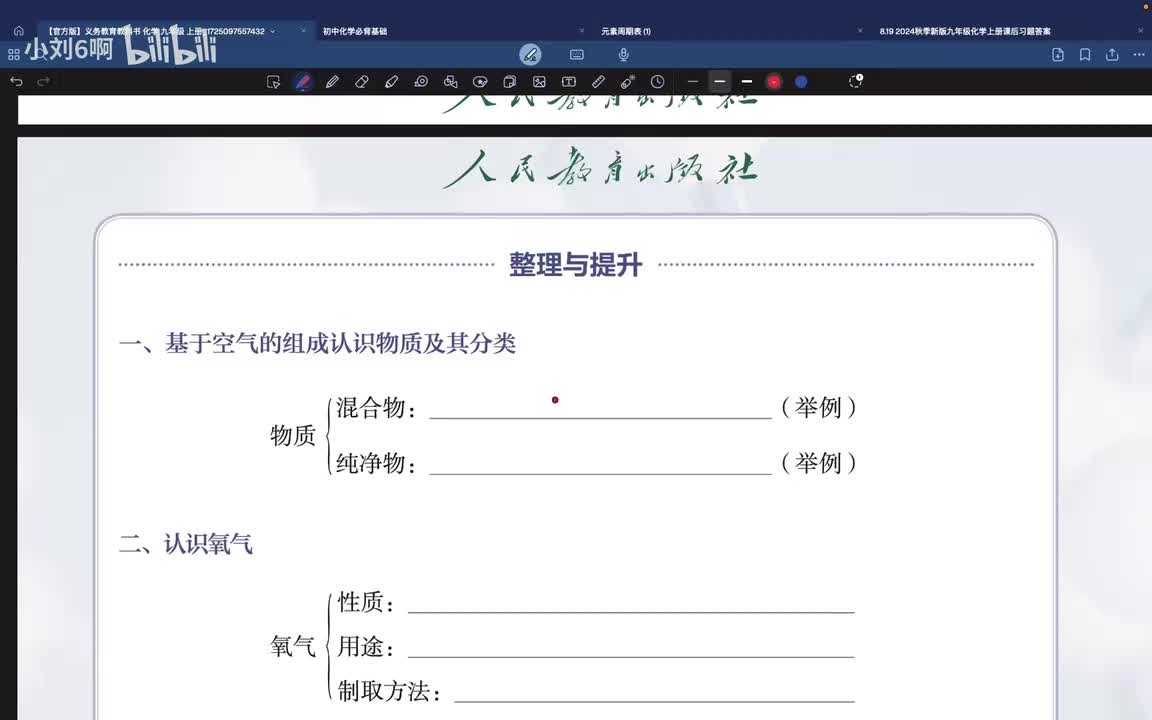Viewport: 1152px width, 720px height.
Task: Activate the laser pointer tool
Action: tap(627, 82)
